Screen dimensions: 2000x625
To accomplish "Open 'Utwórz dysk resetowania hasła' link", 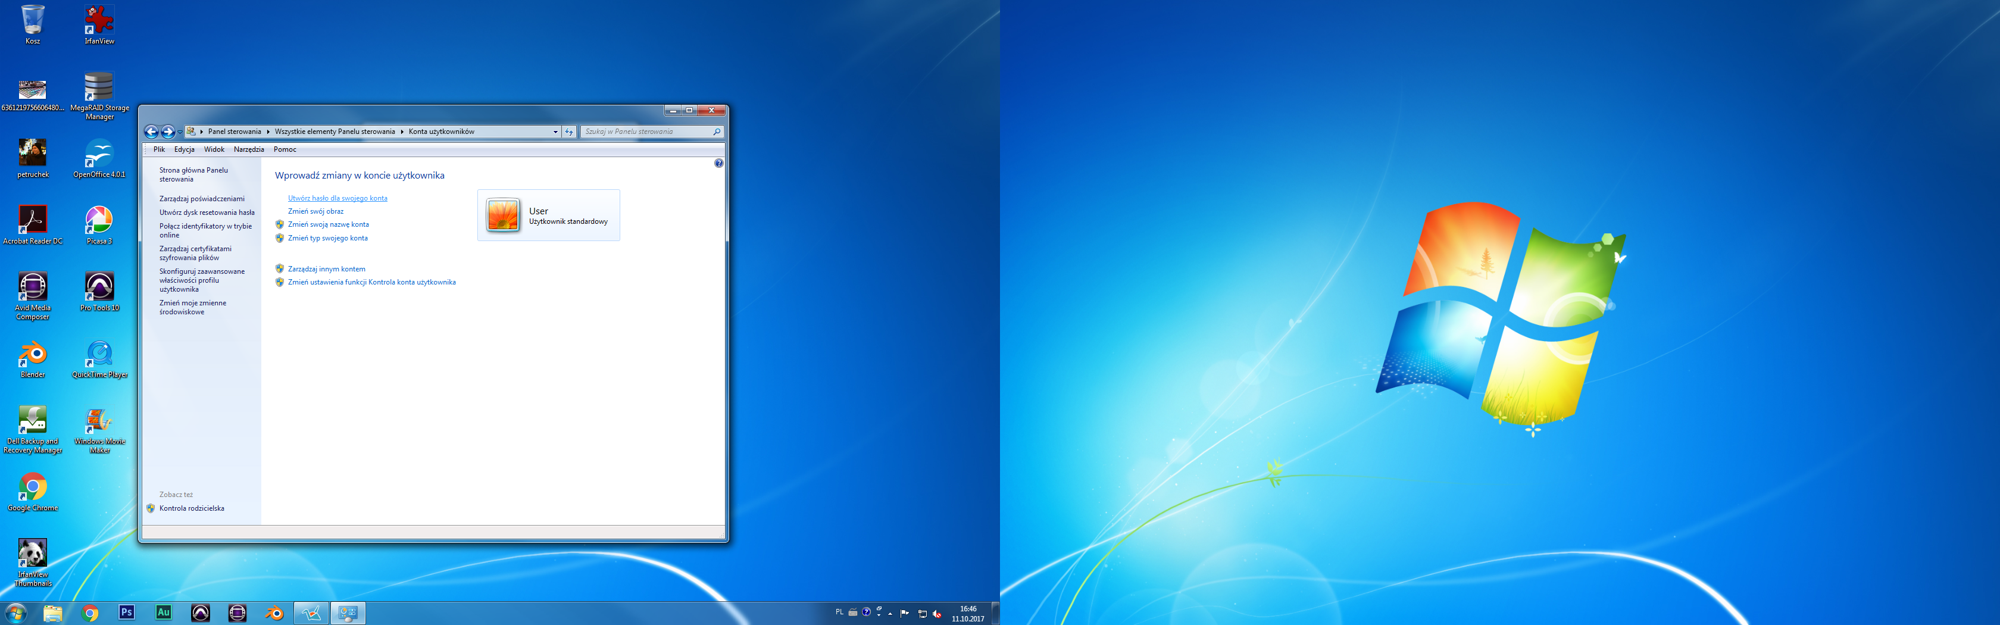I will [x=207, y=213].
